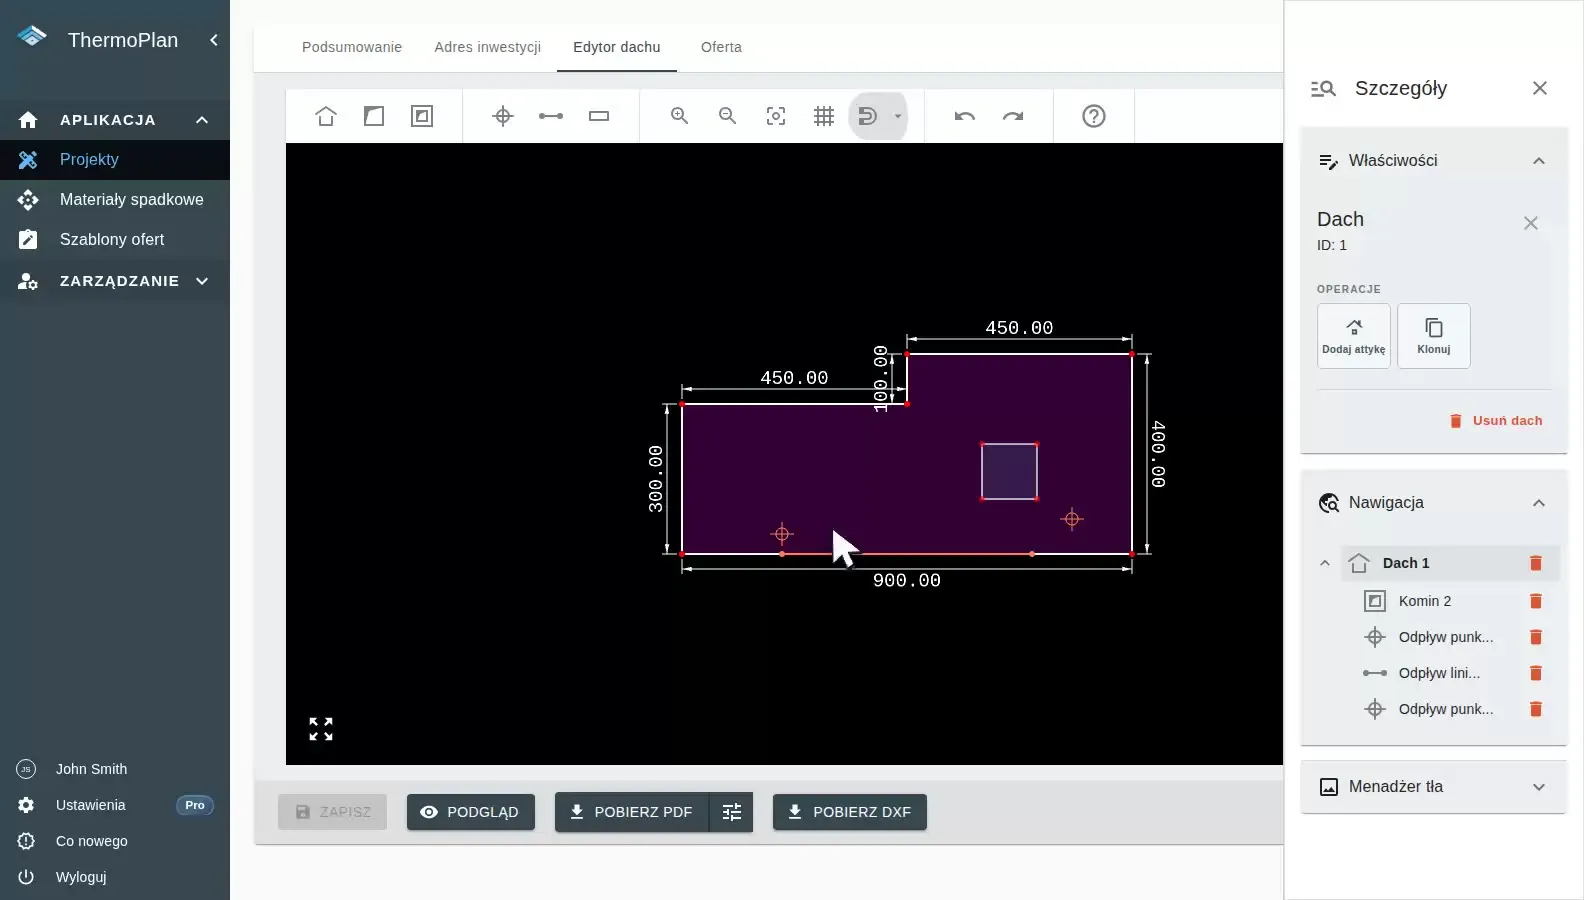Delete Komin 2 using its trash icon
1584x900 pixels.
coord(1536,601)
